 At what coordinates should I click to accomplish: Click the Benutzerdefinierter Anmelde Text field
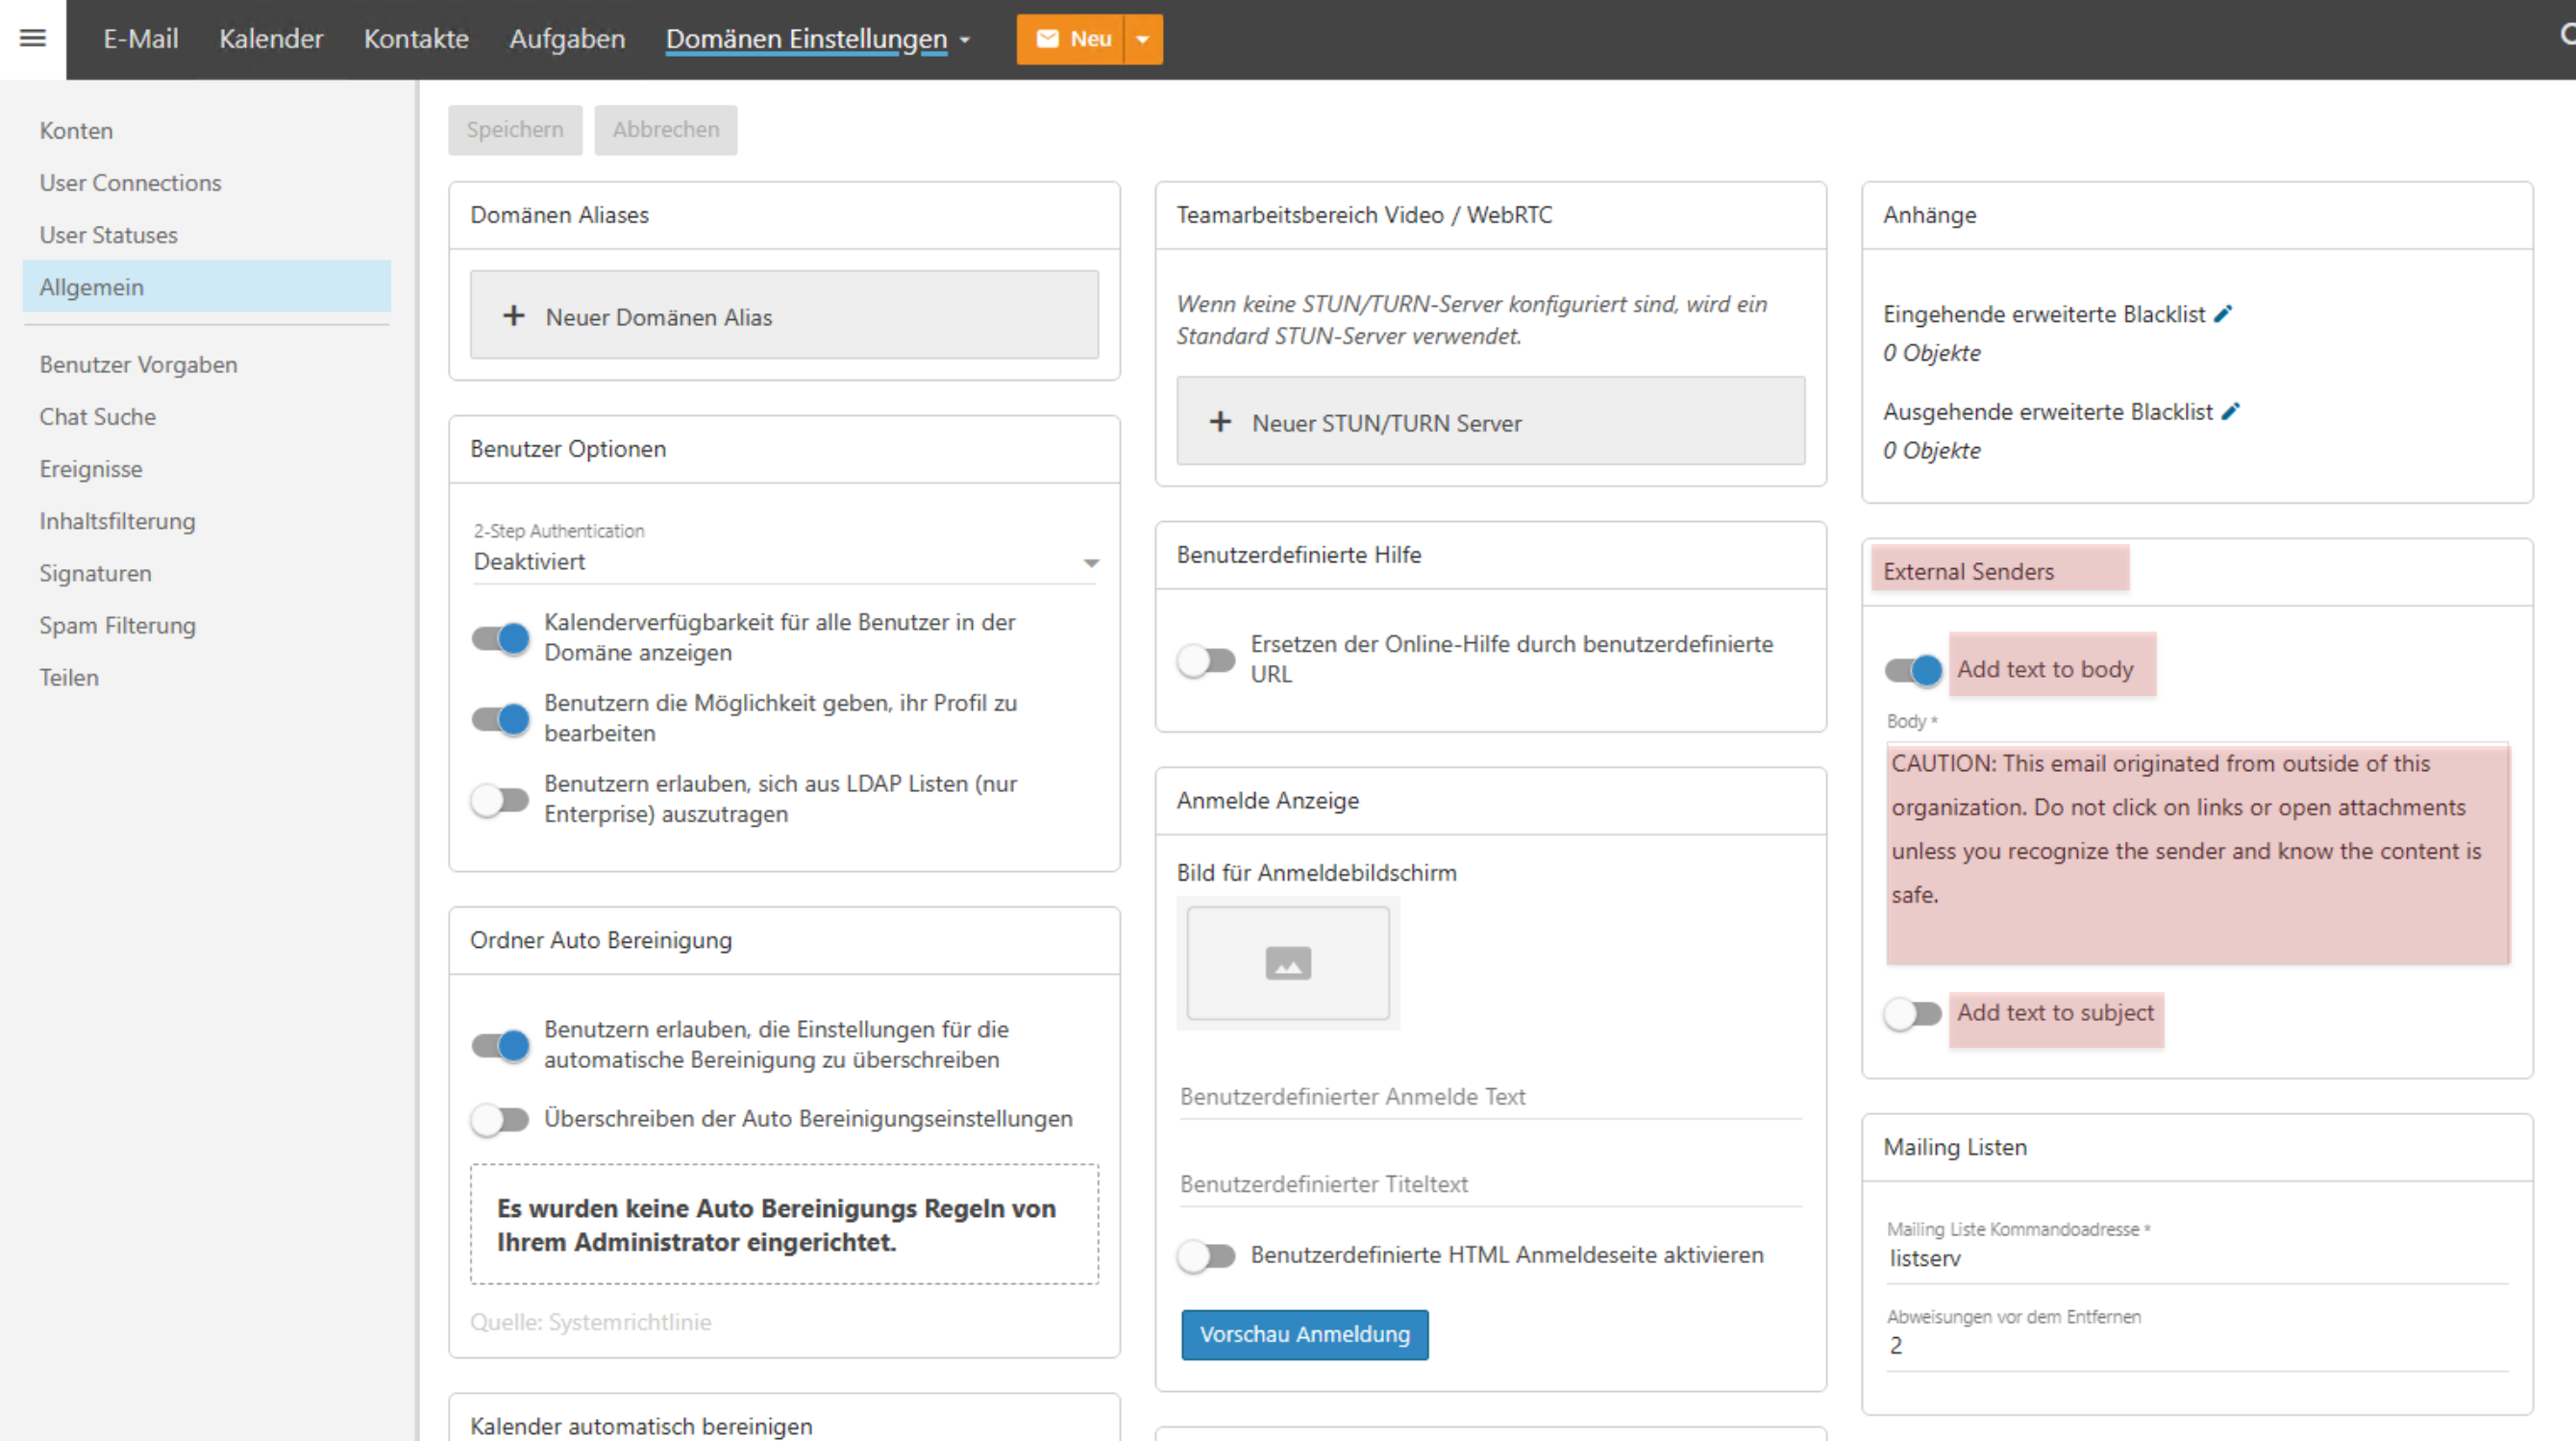coord(1491,1097)
